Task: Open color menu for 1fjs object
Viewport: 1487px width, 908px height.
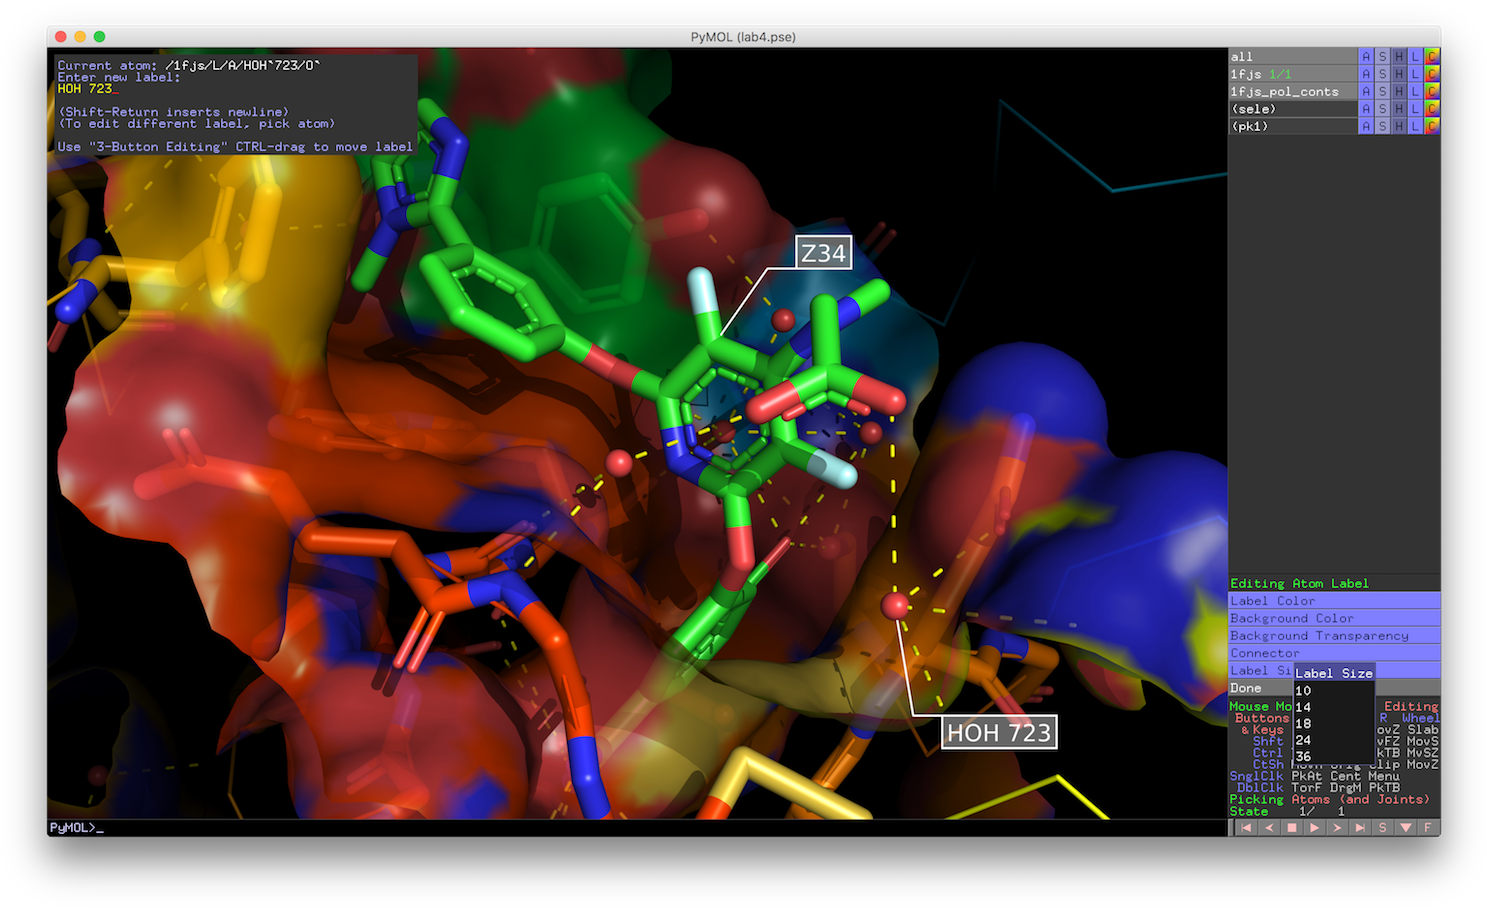Action: tap(1432, 74)
